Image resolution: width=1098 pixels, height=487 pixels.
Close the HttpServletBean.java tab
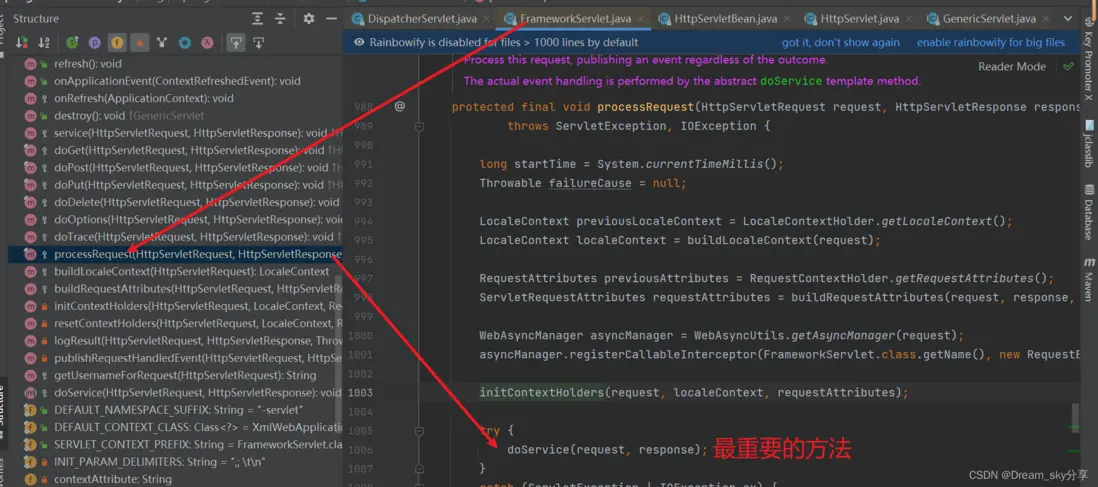click(x=788, y=20)
